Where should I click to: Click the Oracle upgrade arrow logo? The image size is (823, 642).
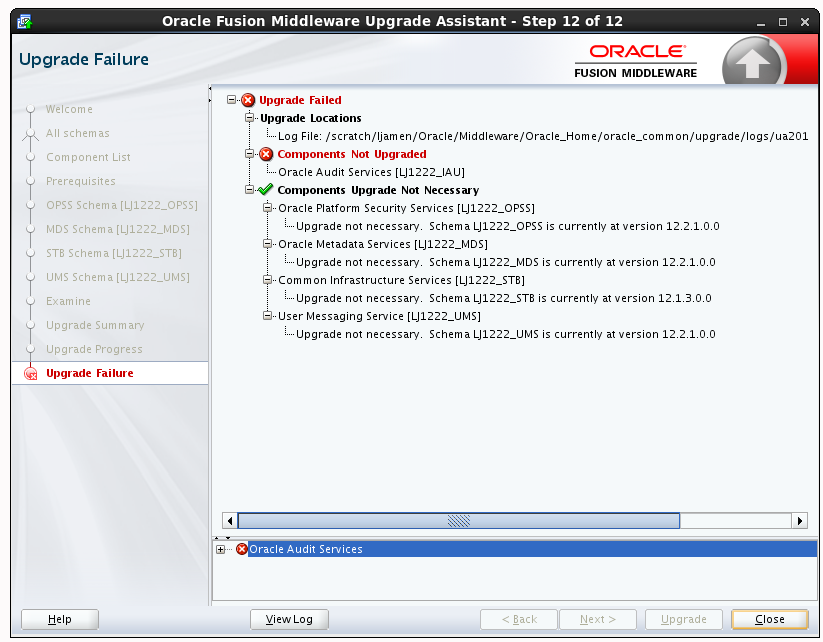[x=753, y=62]
